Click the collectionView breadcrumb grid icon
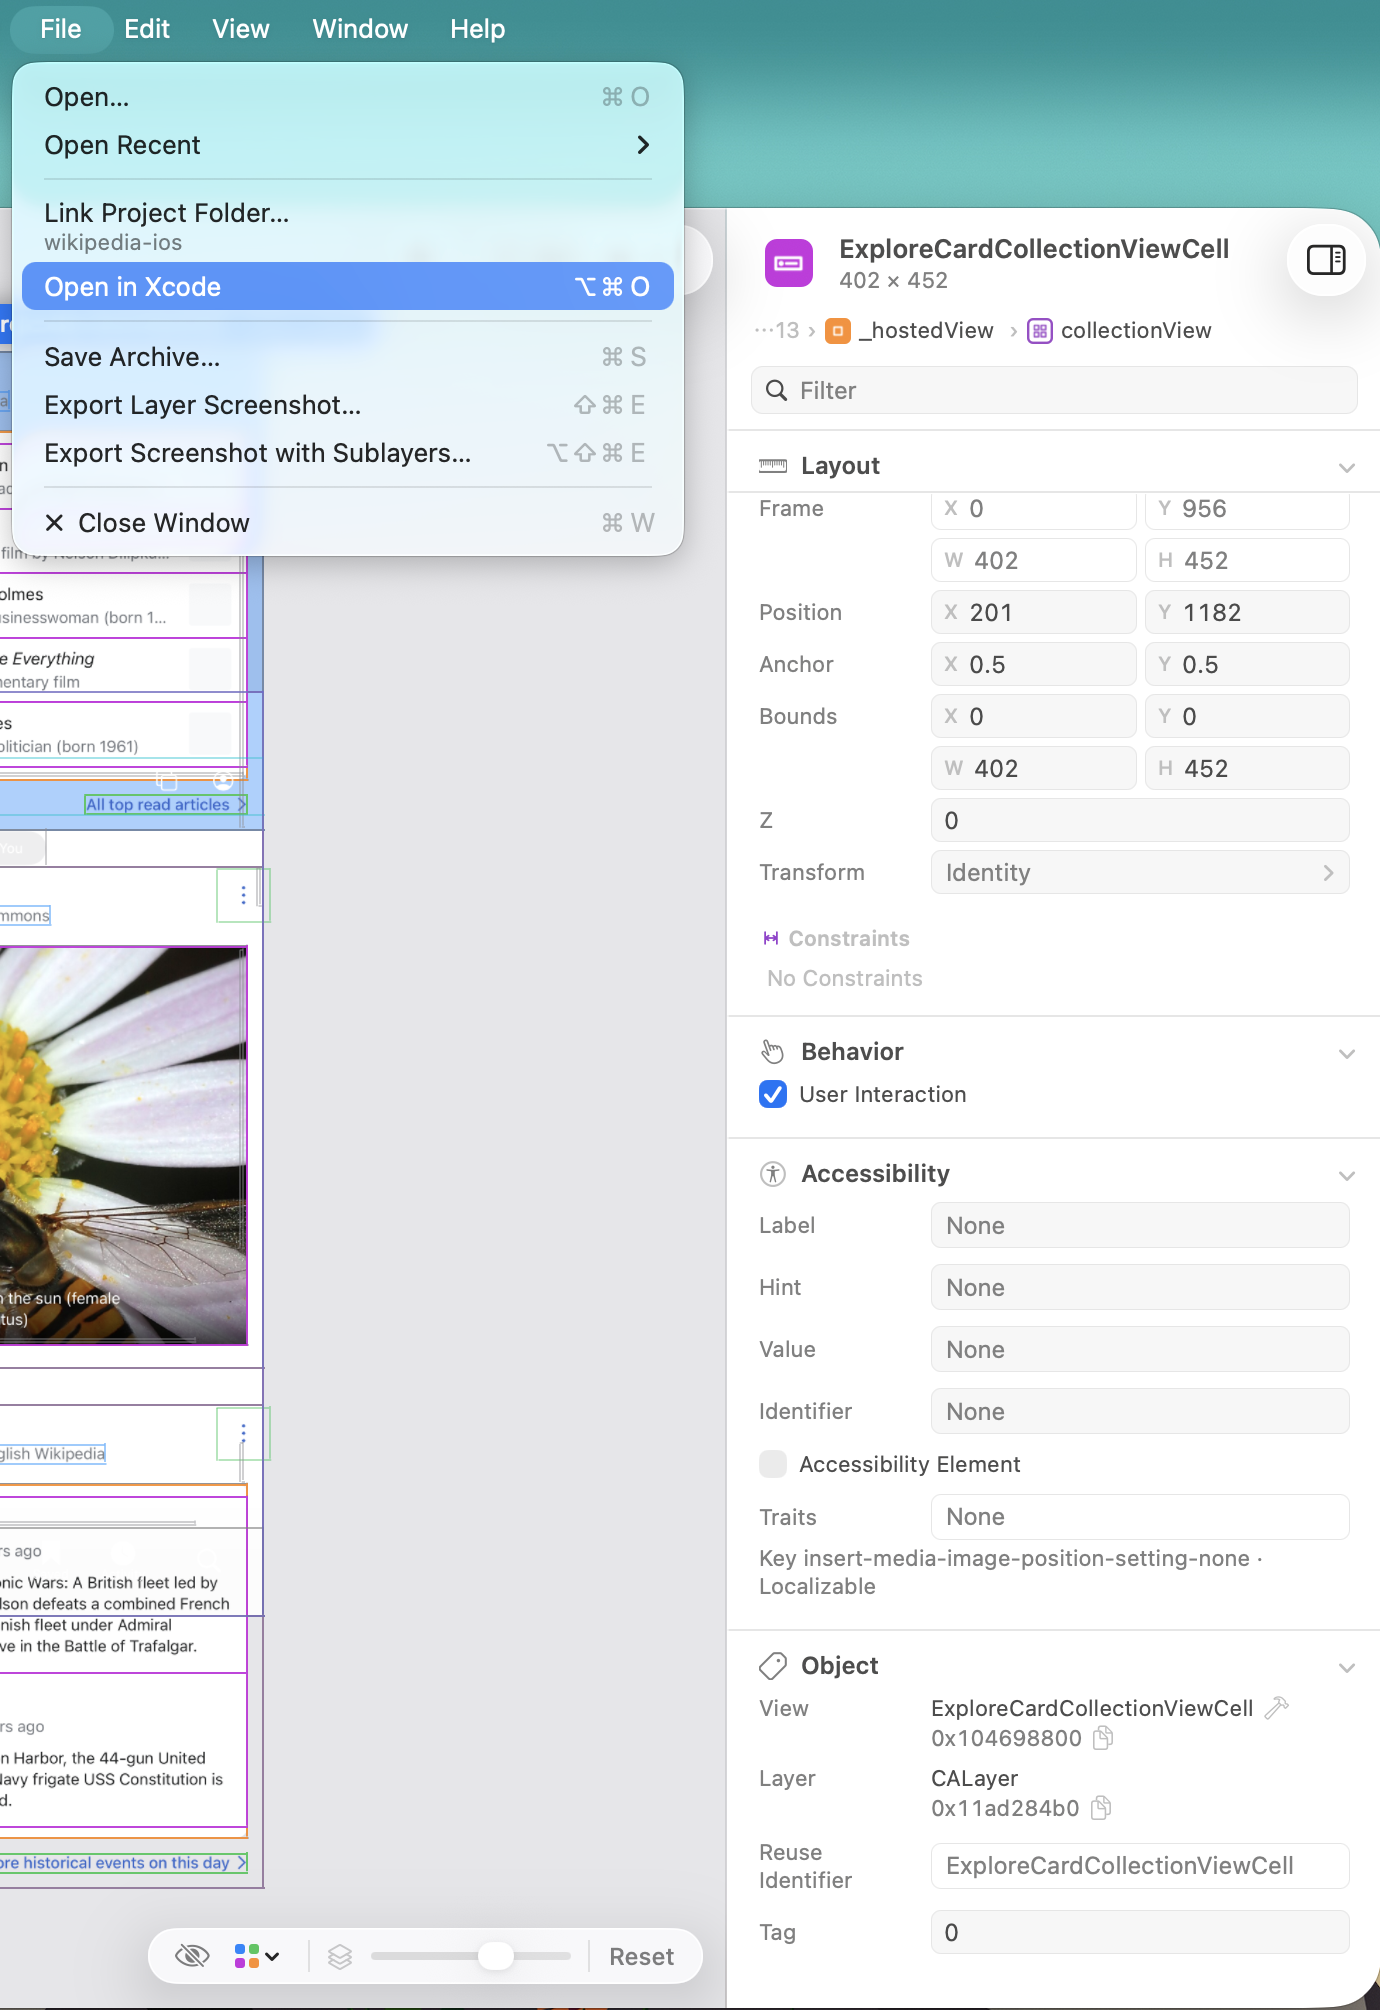1380x2010 pixels. tap(1040, 331)
